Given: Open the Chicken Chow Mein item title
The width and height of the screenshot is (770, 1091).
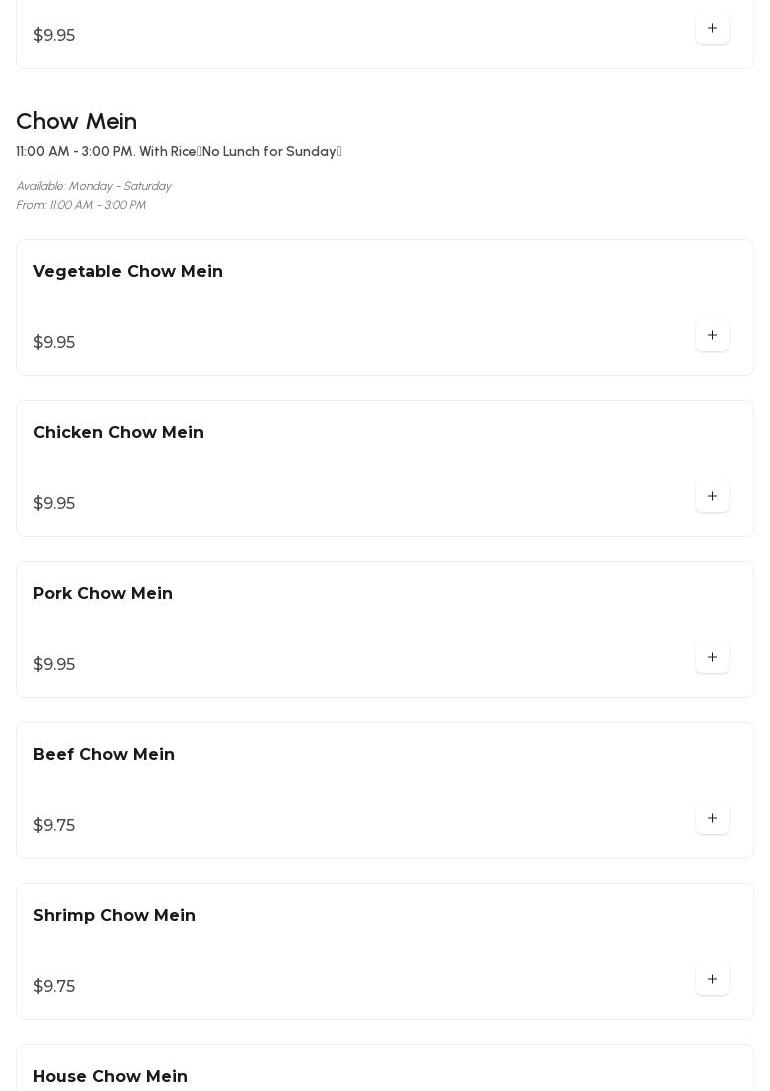Looking at the screenshot, I should (x=118, y=433).
